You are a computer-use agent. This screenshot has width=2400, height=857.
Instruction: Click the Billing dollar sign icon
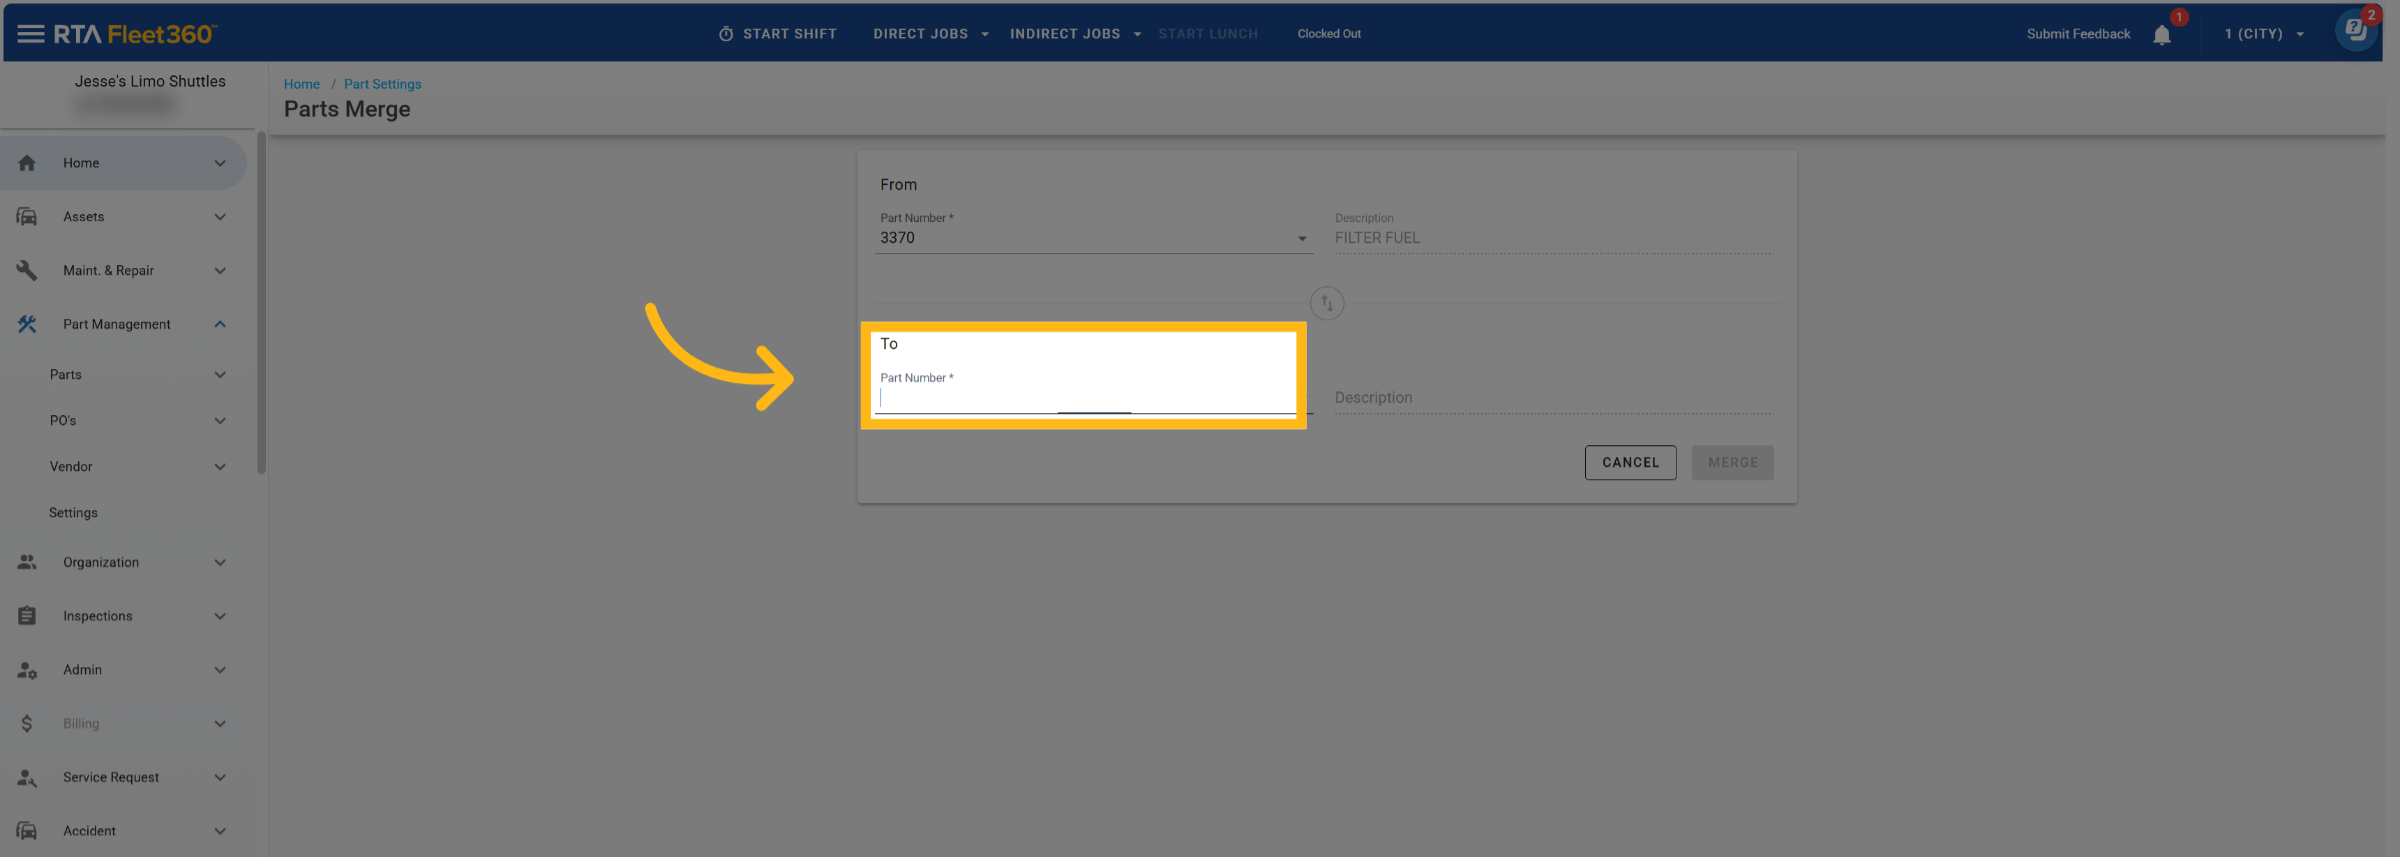tap(27, 724)
